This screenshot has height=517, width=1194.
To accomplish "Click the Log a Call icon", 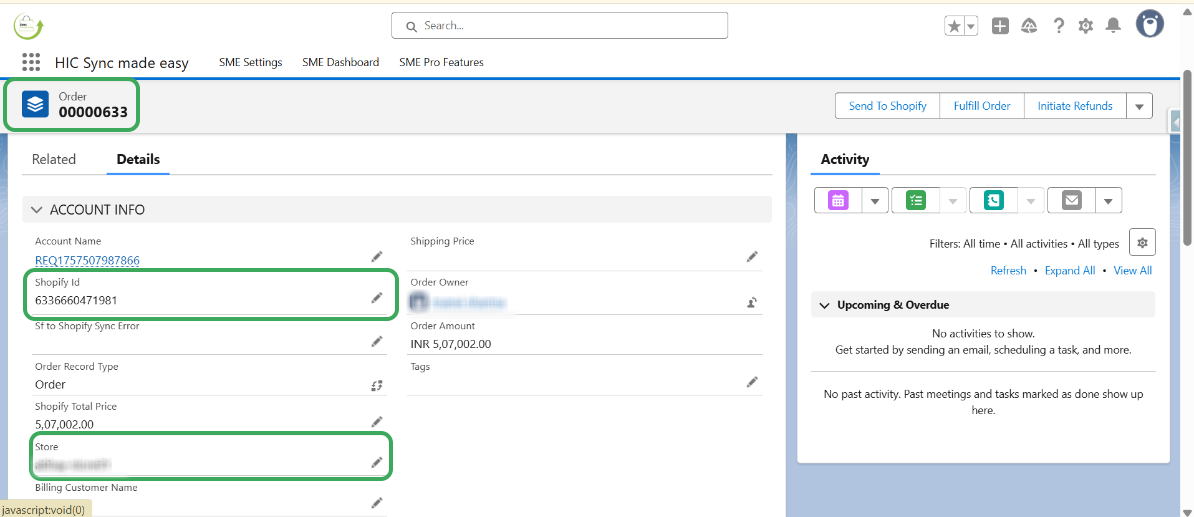I will point(993,200).
